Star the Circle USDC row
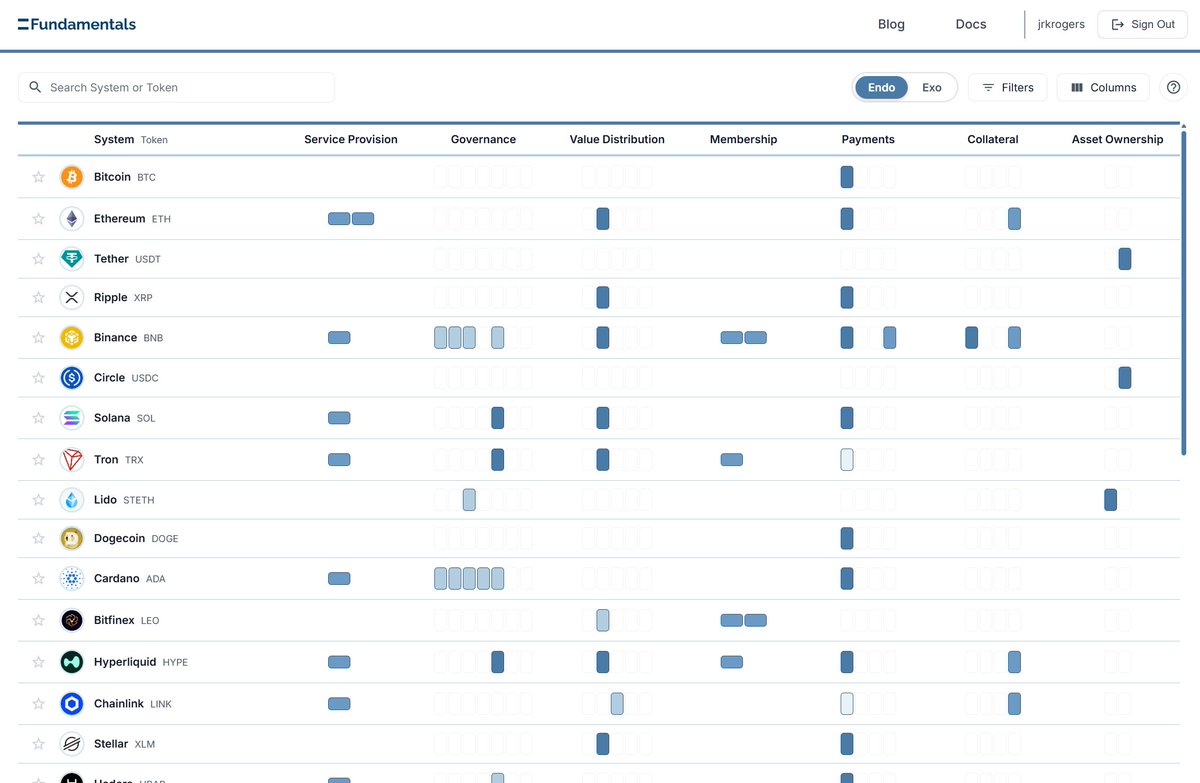This screenshot has height=783, width=1200. click(39, 378)
